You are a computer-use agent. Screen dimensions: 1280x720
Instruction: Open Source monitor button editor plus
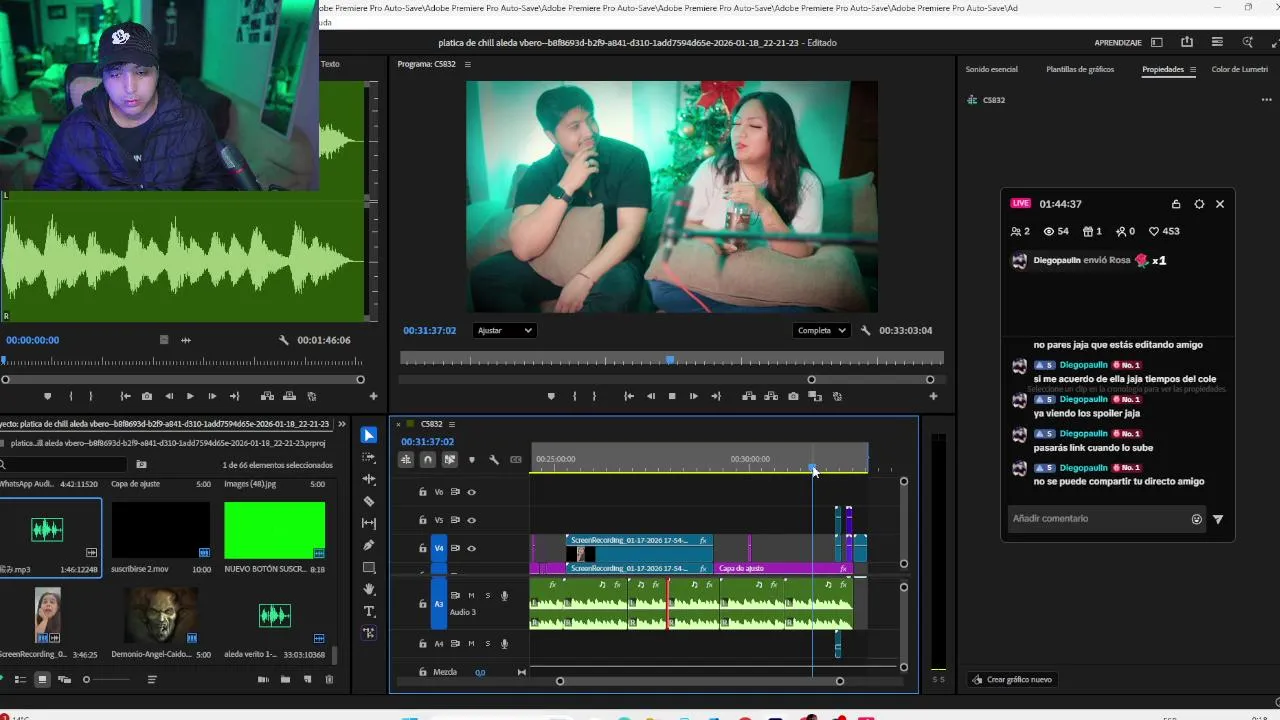[373, 396]
